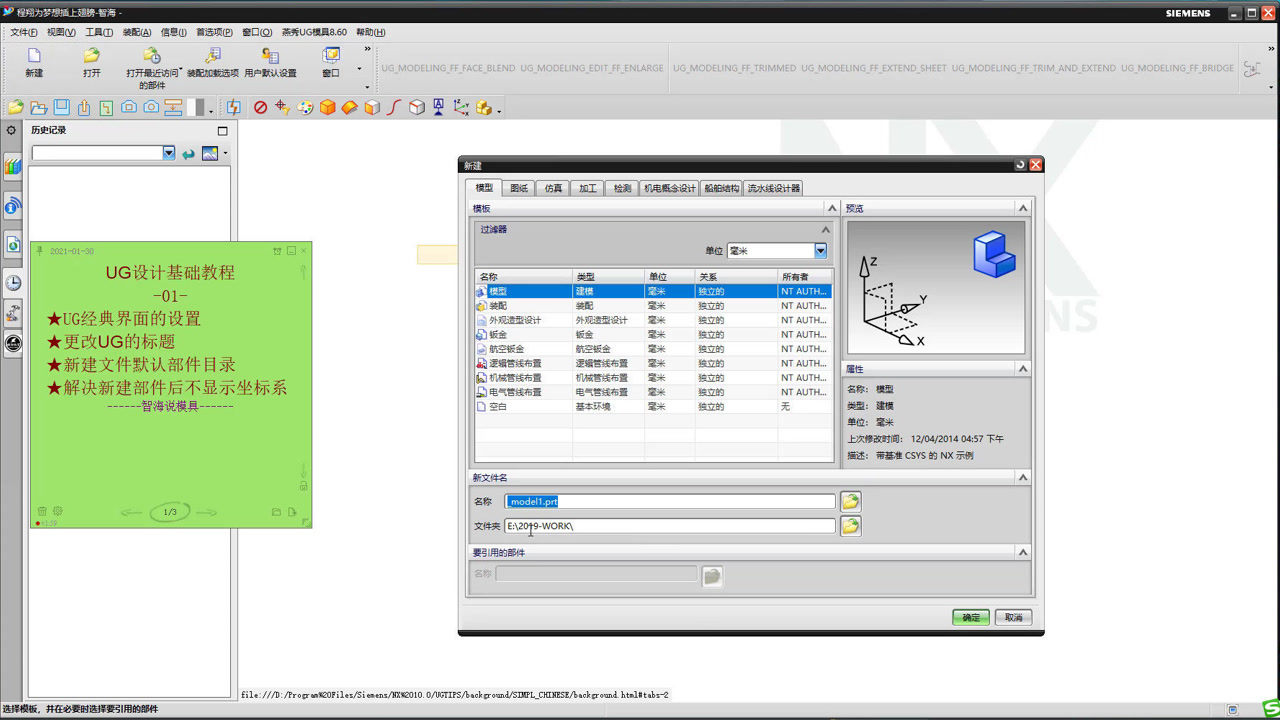Switch to the 图纸 tab

pos(519,188)
